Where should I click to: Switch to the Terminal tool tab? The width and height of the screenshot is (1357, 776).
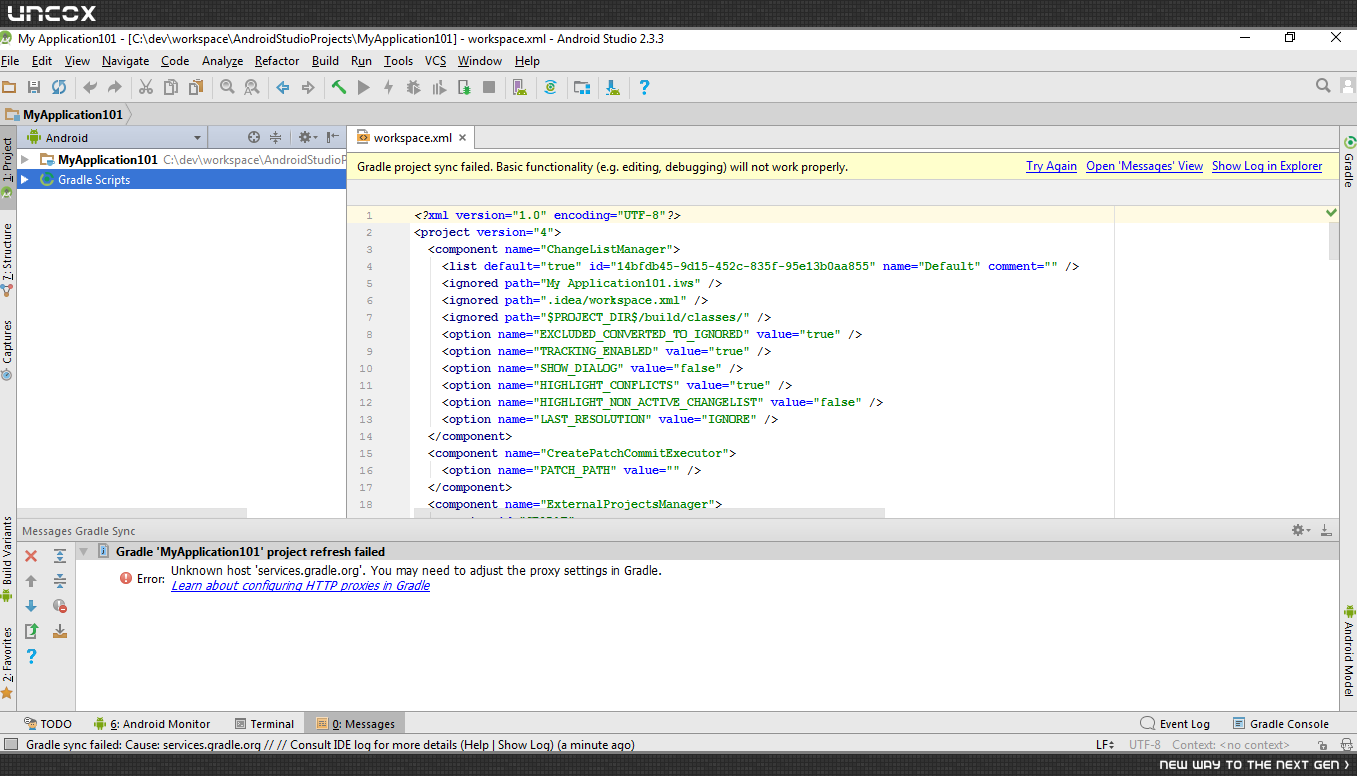pos(264,724)
